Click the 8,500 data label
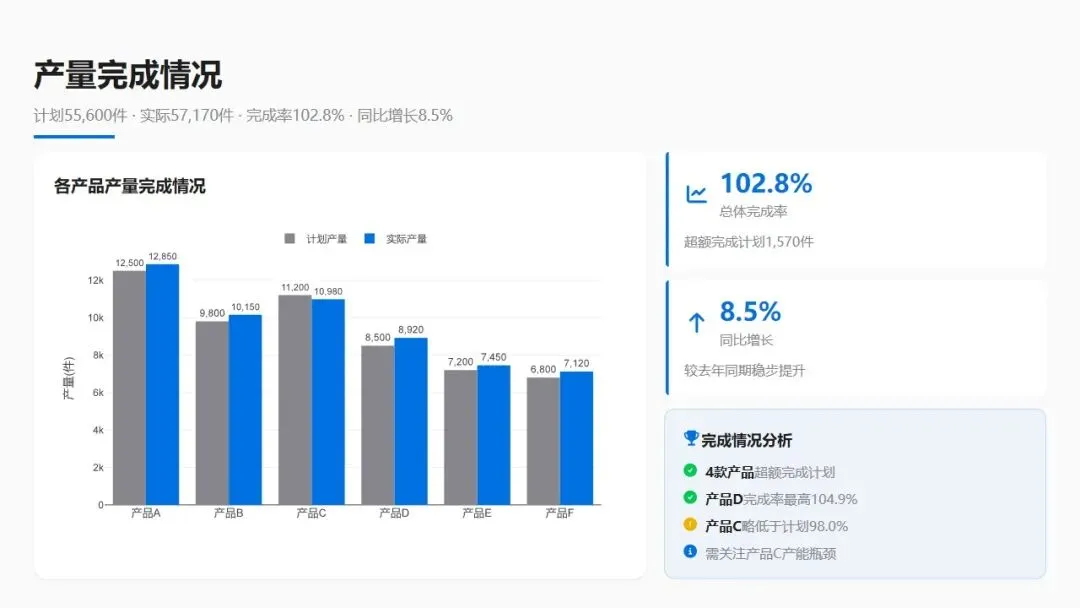The width and height of the screenshot is (1080, 608). pos(377,337)
